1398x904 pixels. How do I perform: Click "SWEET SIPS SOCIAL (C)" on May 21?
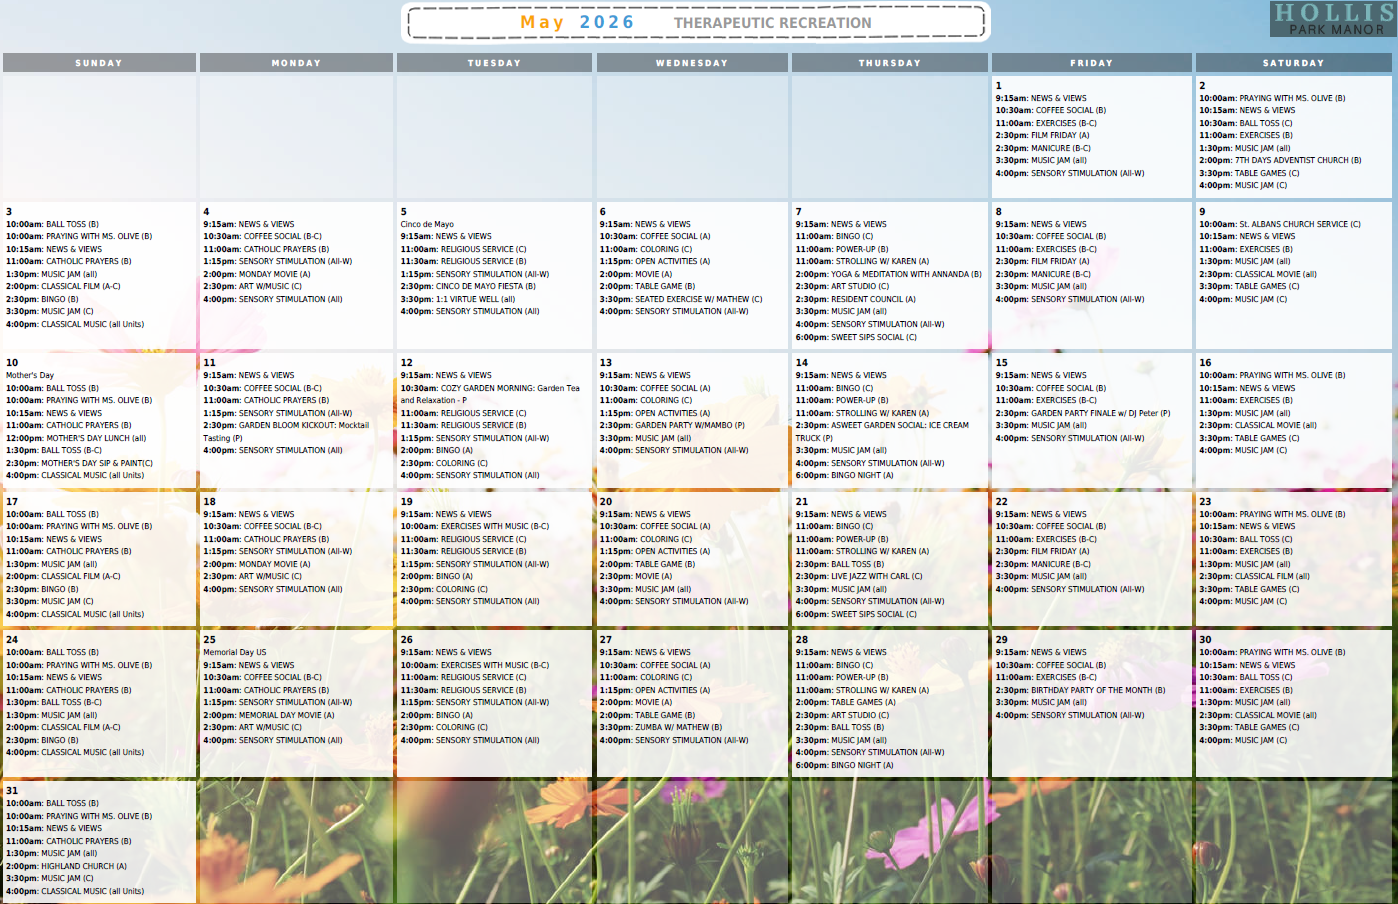coord(873,614)
